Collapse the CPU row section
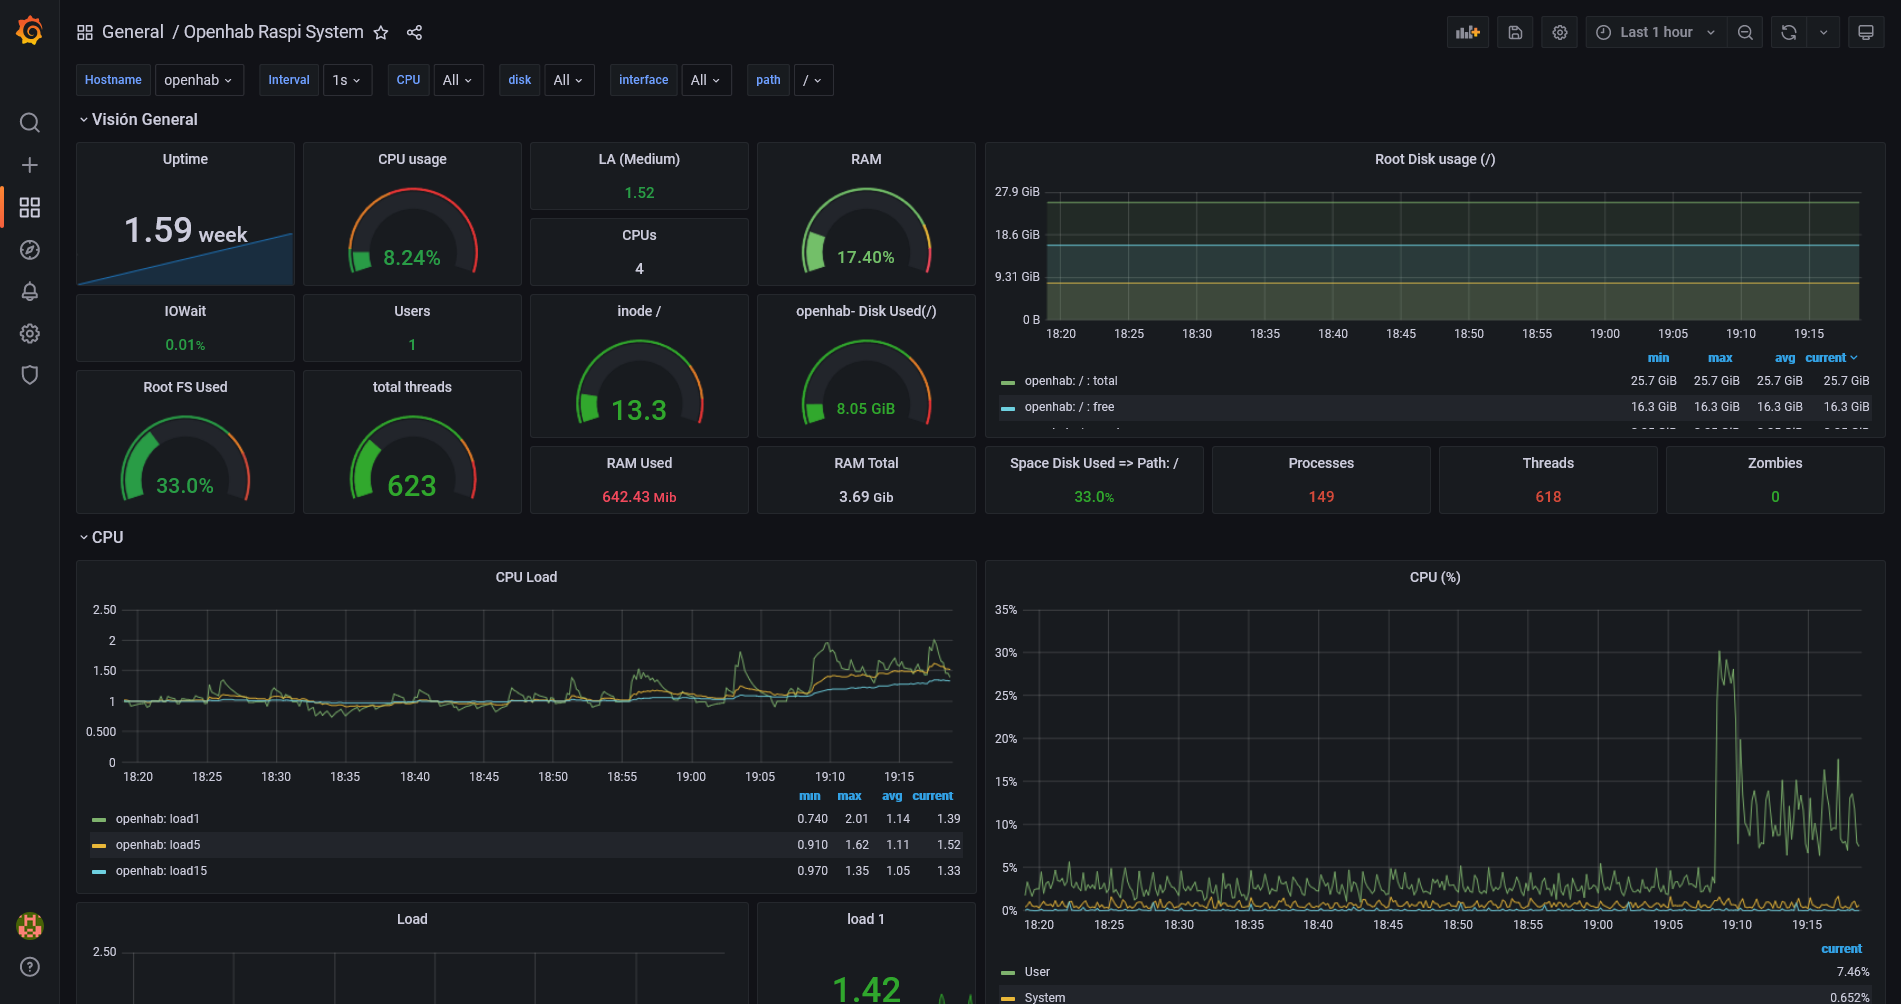 [107, 537]
